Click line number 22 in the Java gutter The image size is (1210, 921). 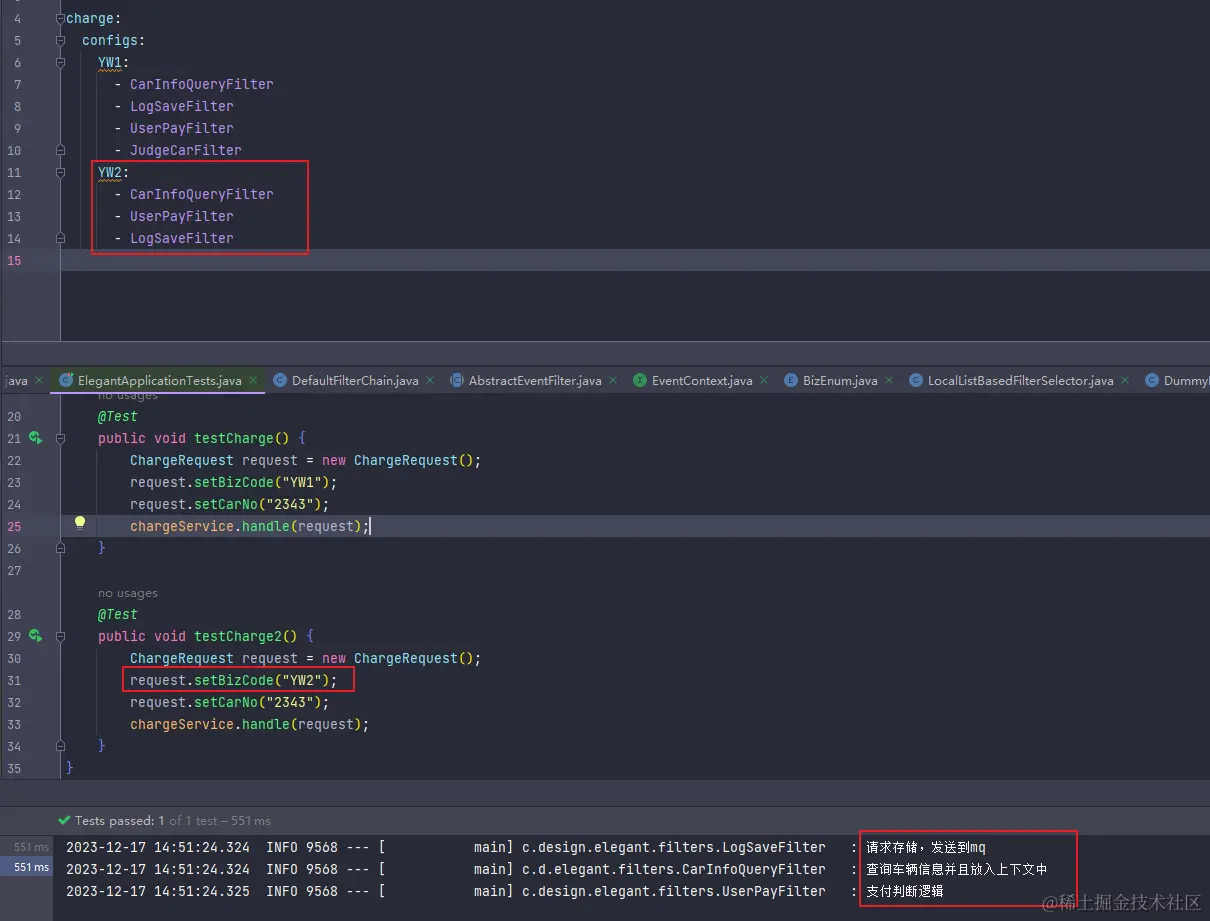coord(14,460)
